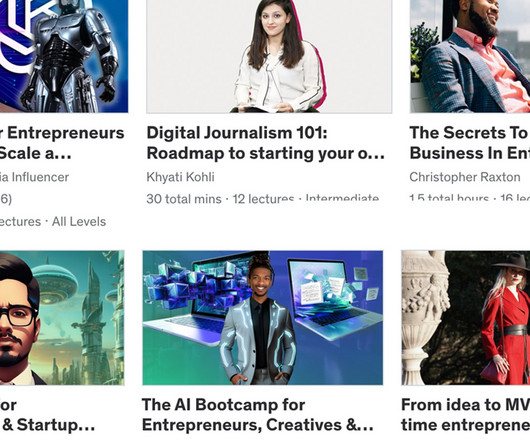Screen dimensions: 530x442
Task: Click the All Levels course info text
Action: tap(79, 222)
